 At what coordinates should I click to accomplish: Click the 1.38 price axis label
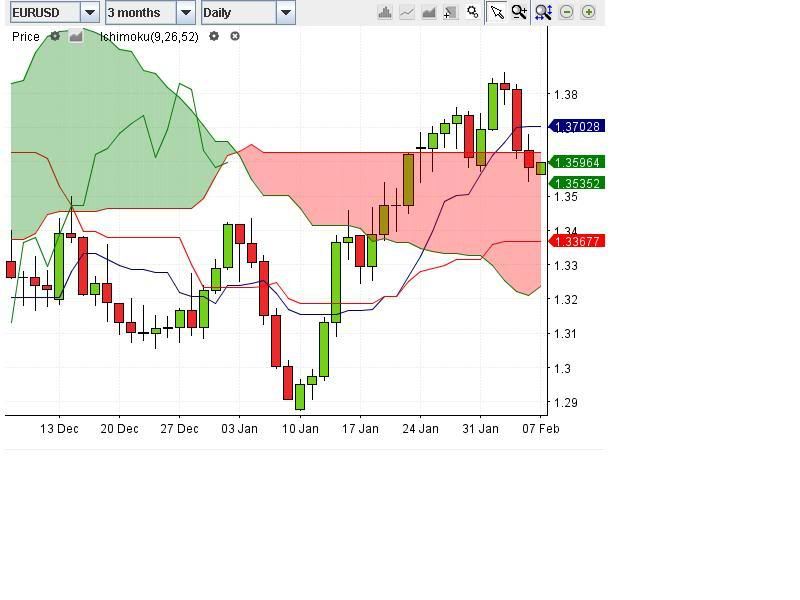566,94
